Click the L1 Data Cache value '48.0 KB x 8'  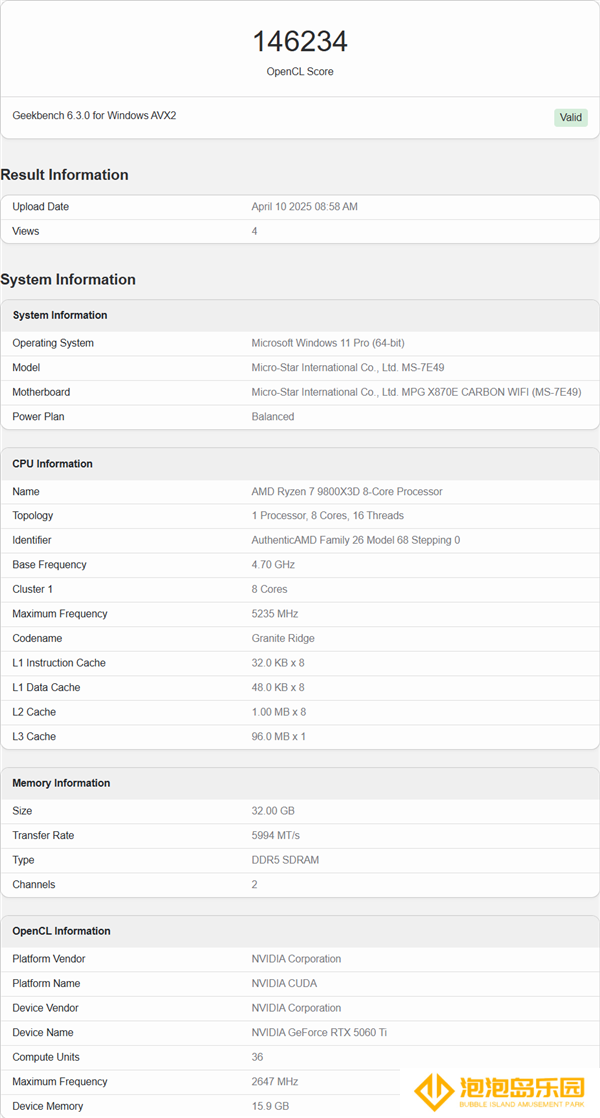[278, 687]
